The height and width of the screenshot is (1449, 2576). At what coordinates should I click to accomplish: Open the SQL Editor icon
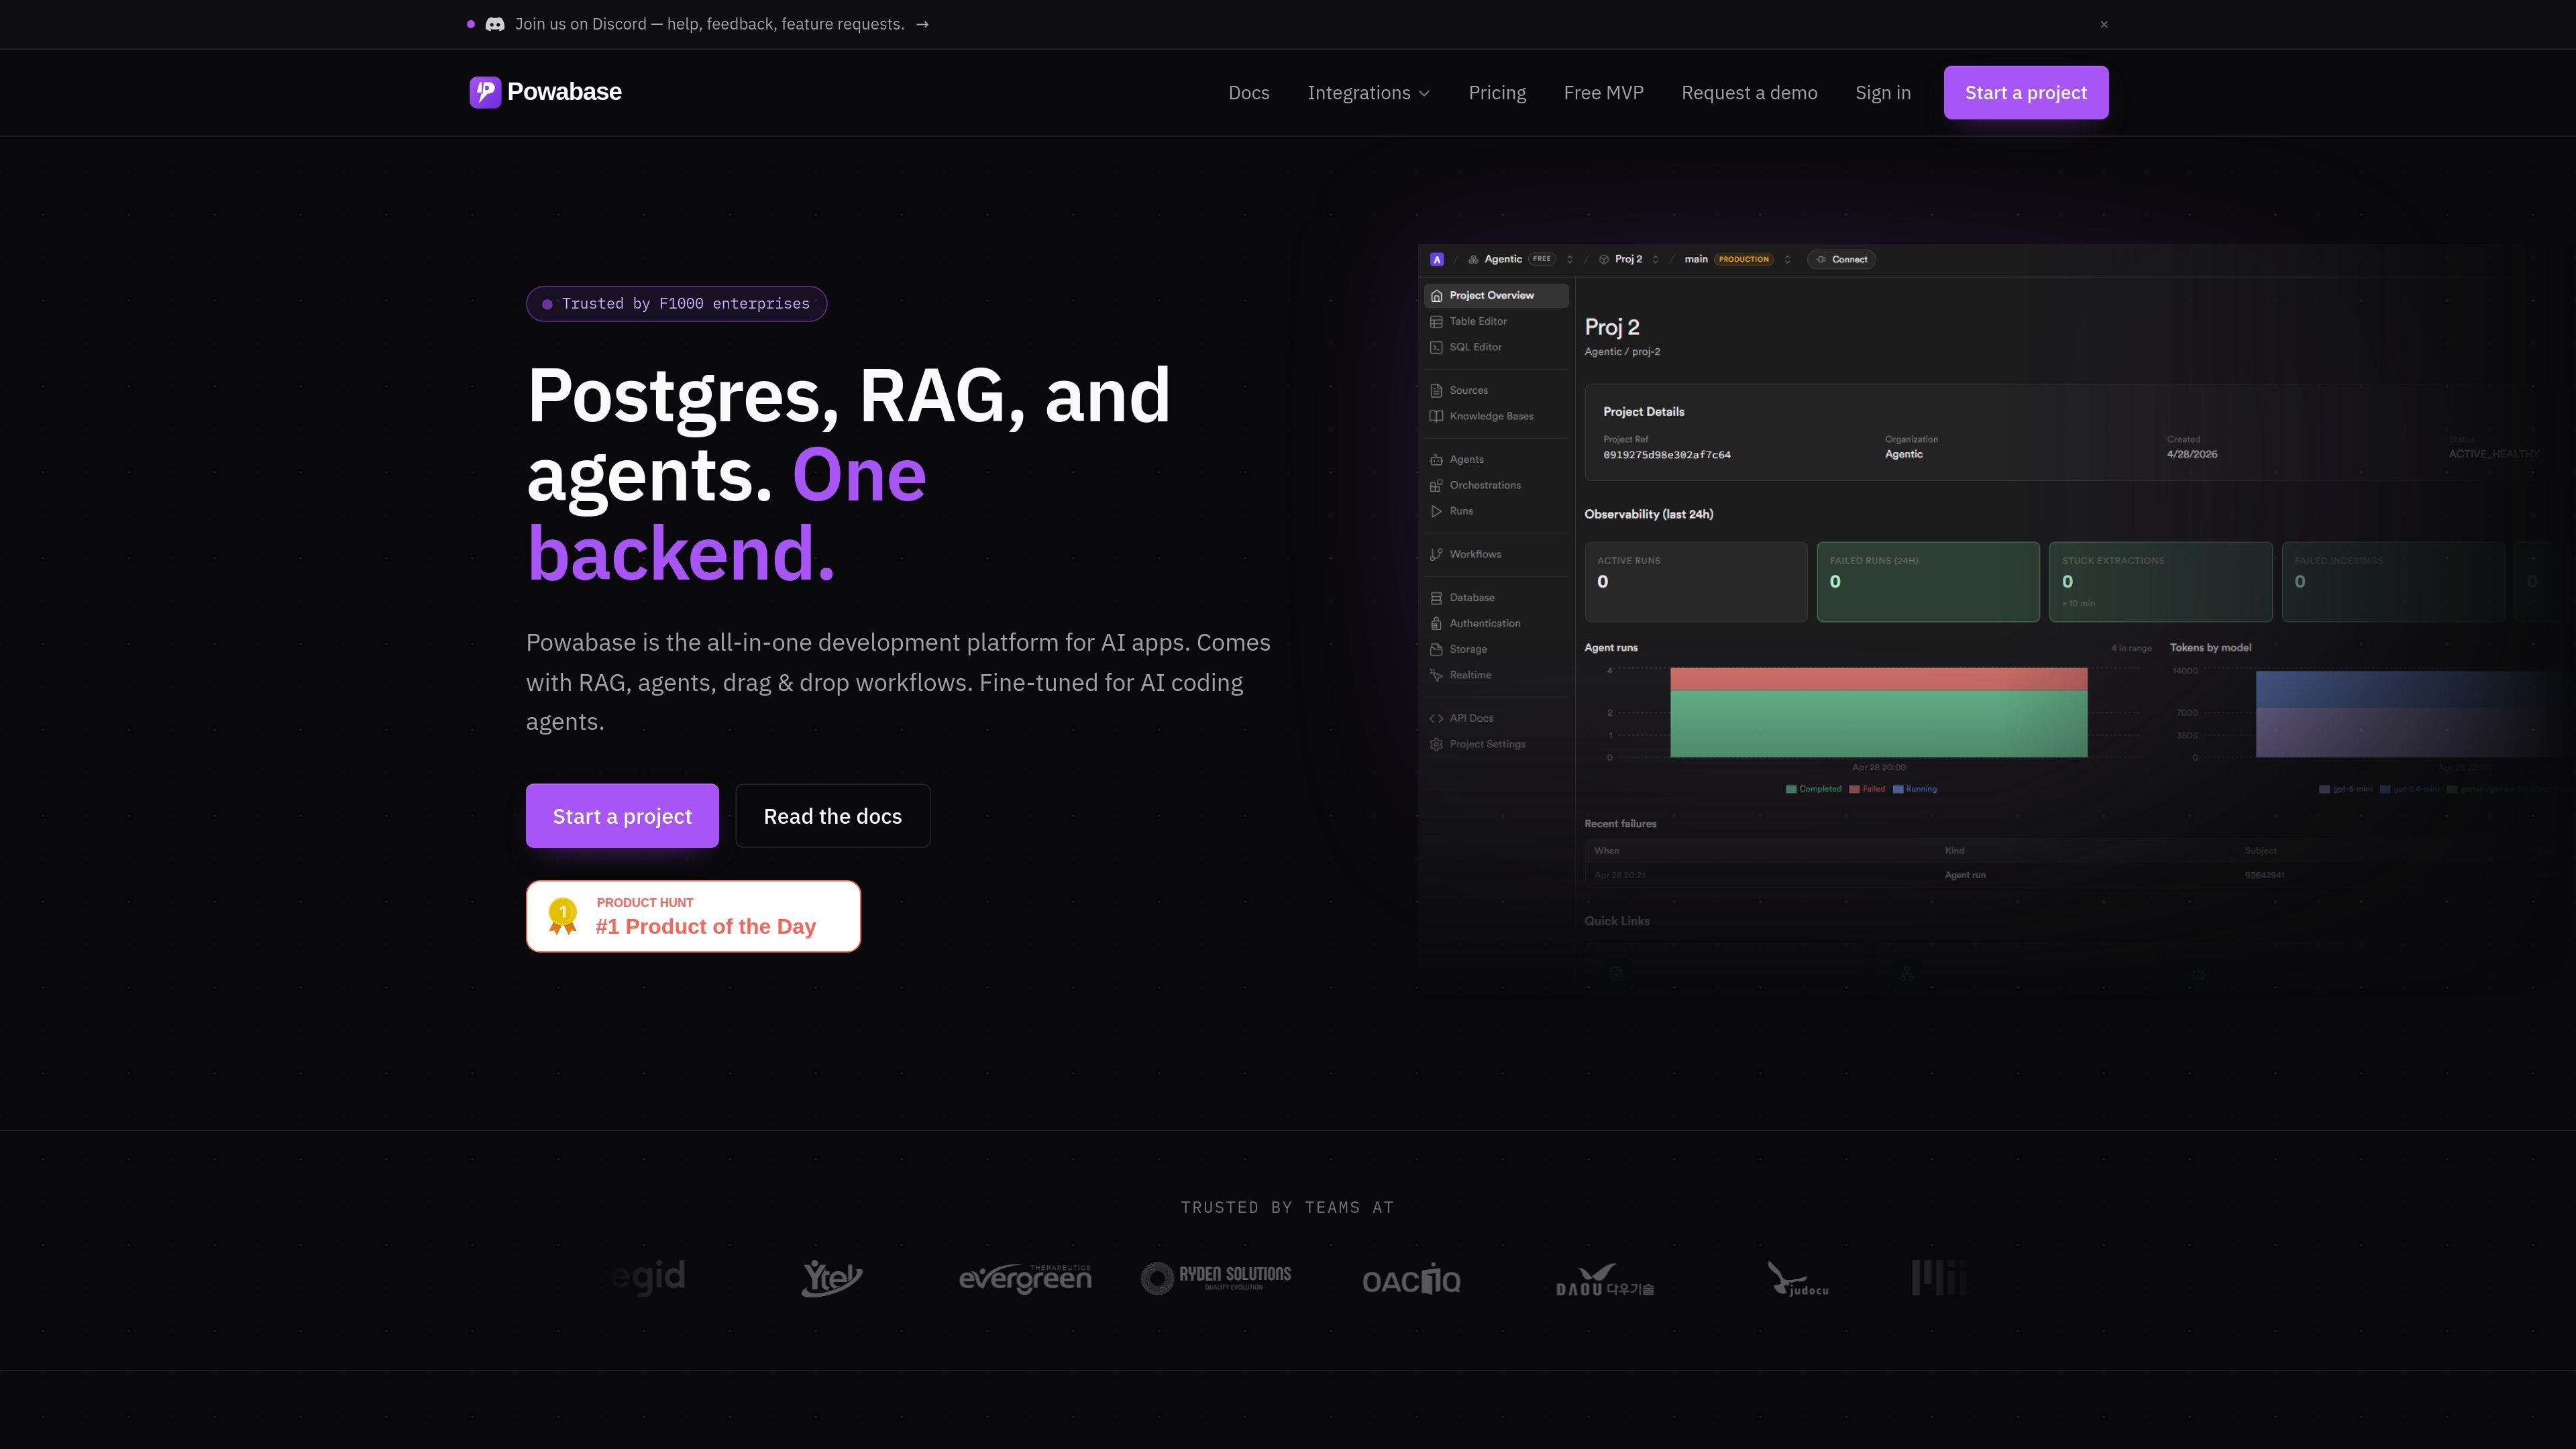[x=1437, y=348]
